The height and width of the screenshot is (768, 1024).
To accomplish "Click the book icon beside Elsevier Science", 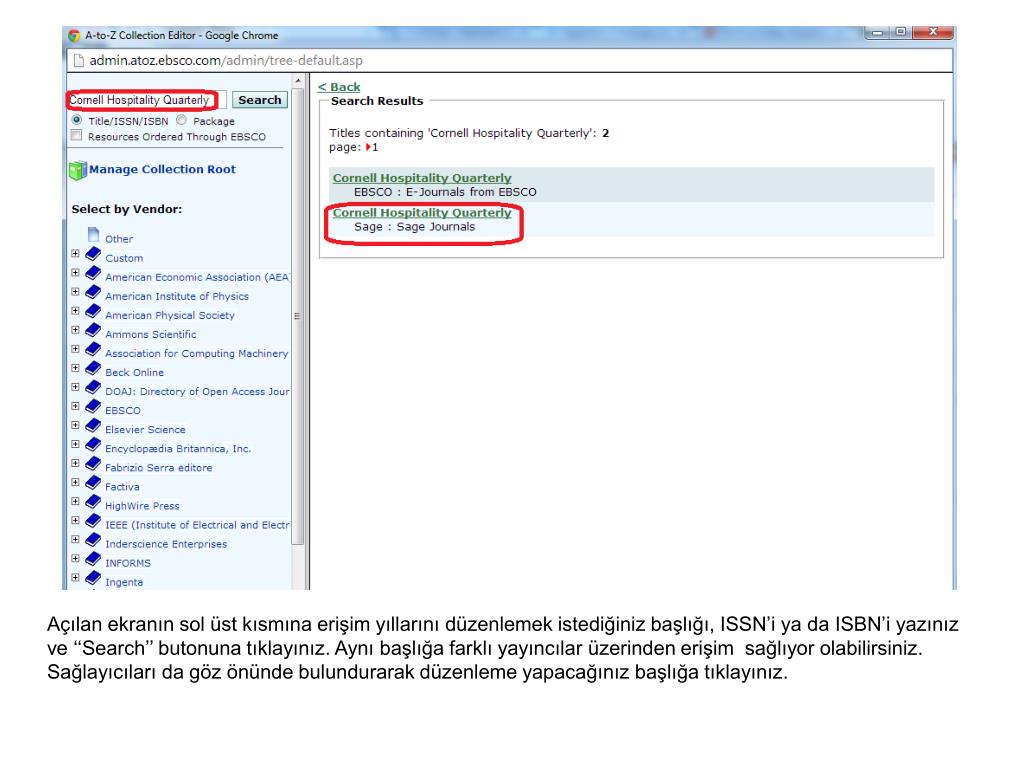I will [x=93, y=425].
